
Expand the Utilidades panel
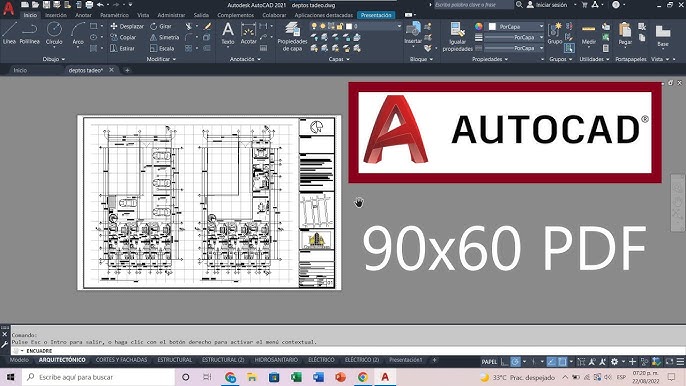pos(594,59)
